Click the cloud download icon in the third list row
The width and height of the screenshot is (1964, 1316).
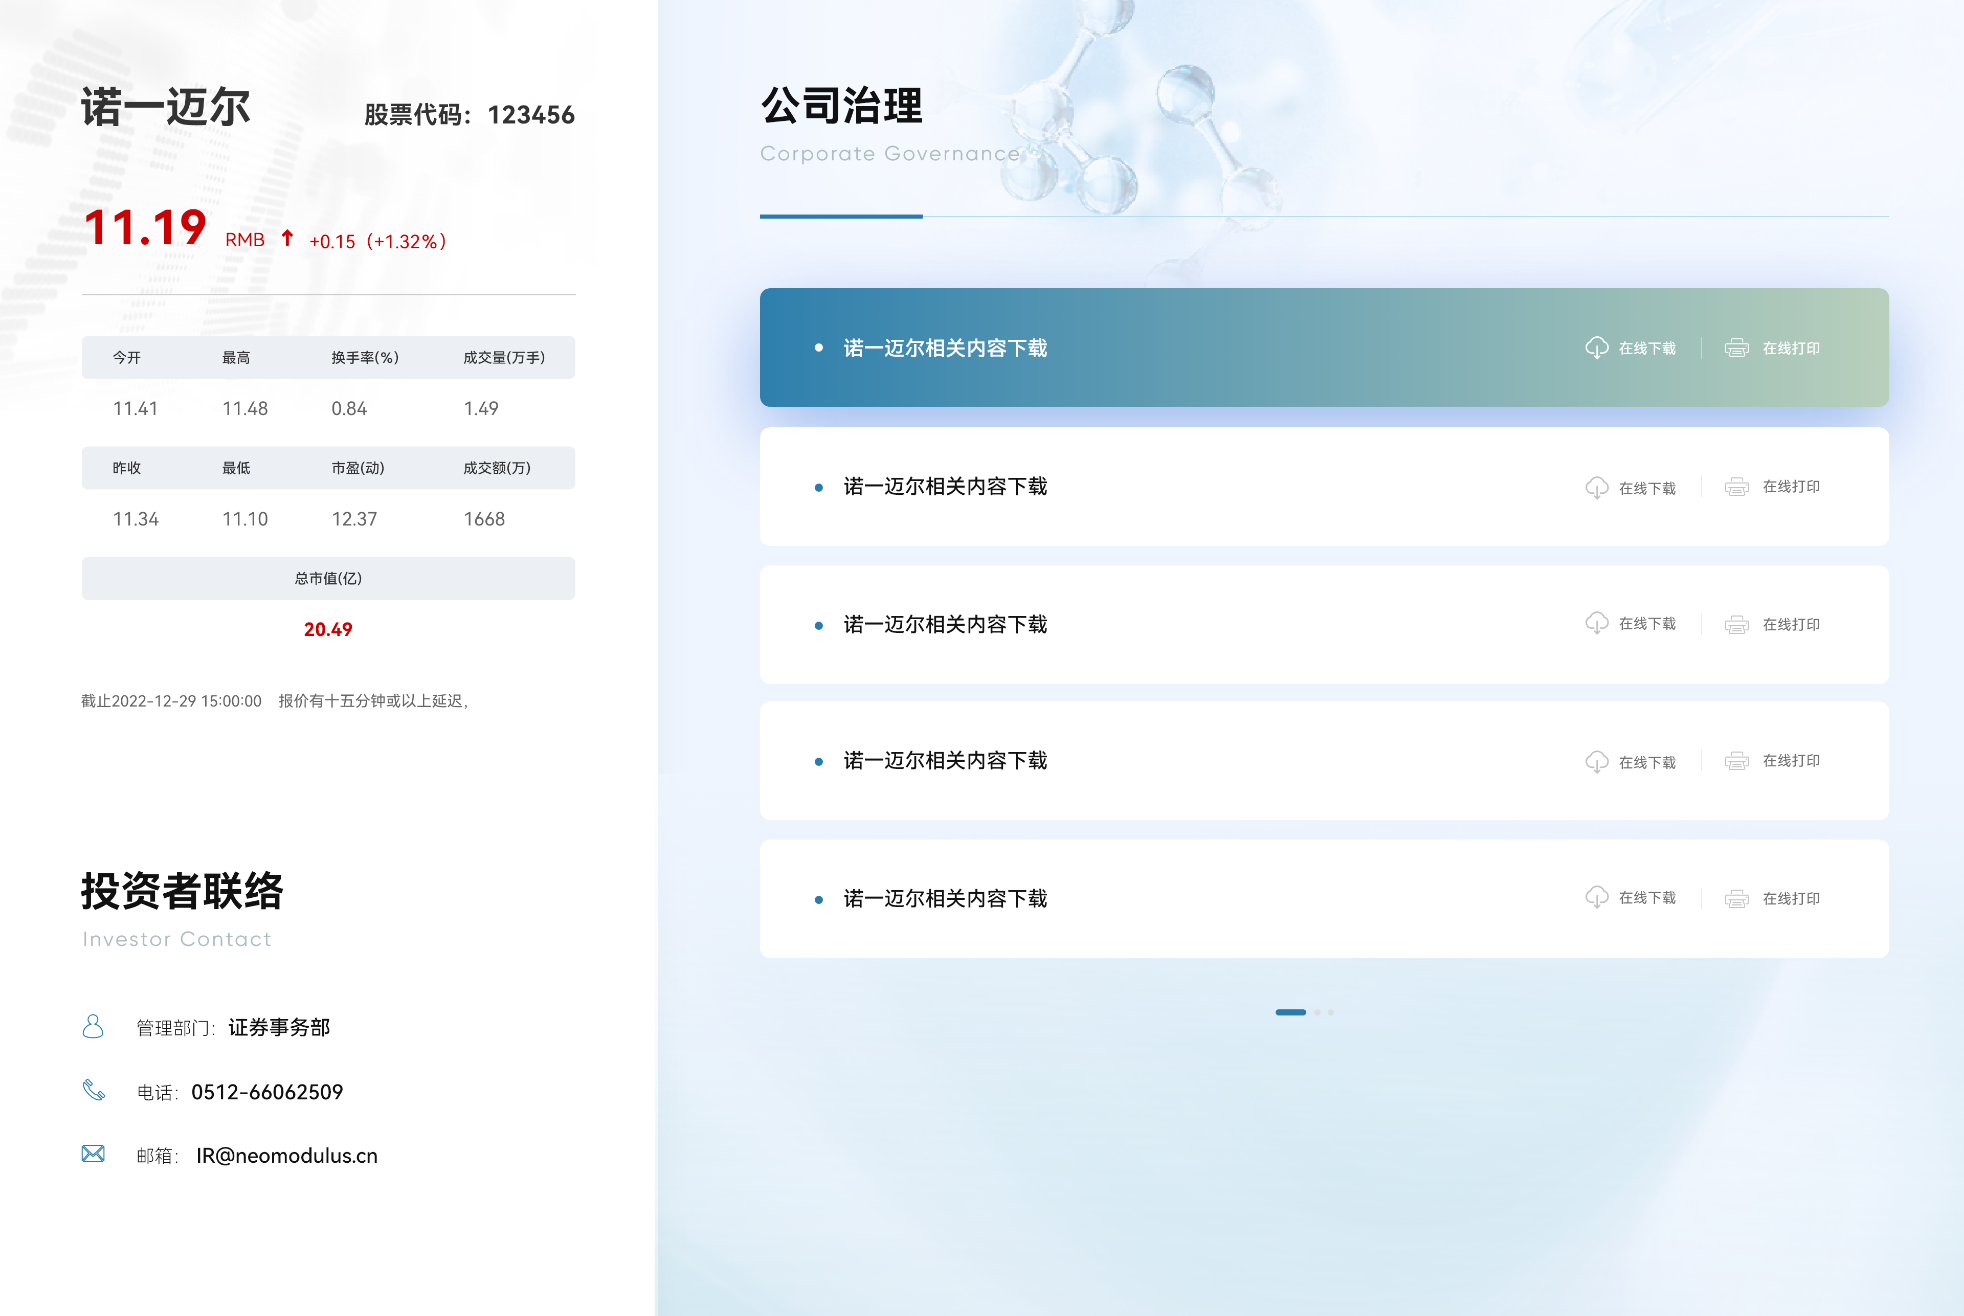pyautogui.click(x=1597, y=623)
